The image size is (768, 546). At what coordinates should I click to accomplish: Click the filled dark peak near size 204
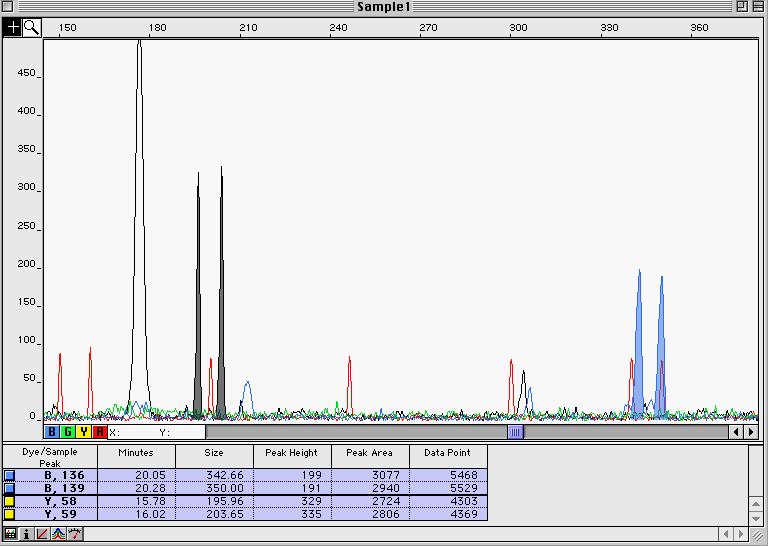(221, 343)
